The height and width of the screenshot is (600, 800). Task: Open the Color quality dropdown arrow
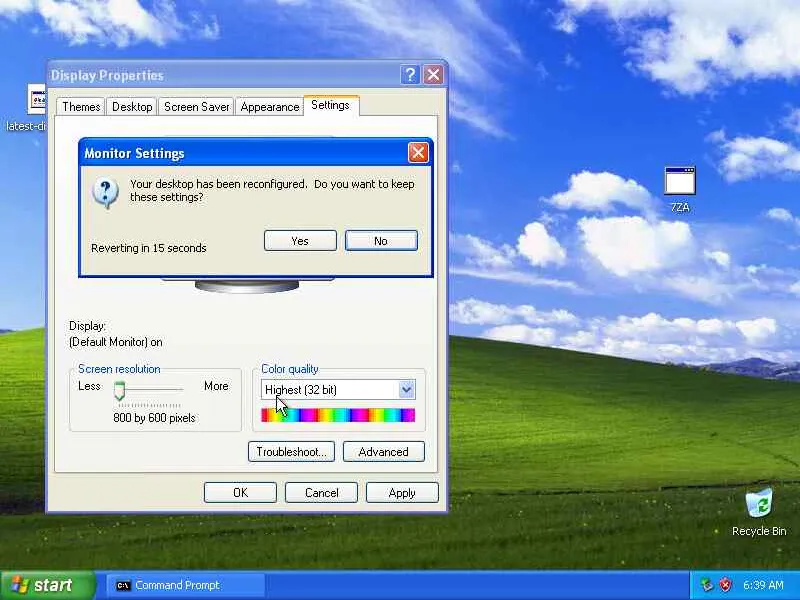[407, 390]
